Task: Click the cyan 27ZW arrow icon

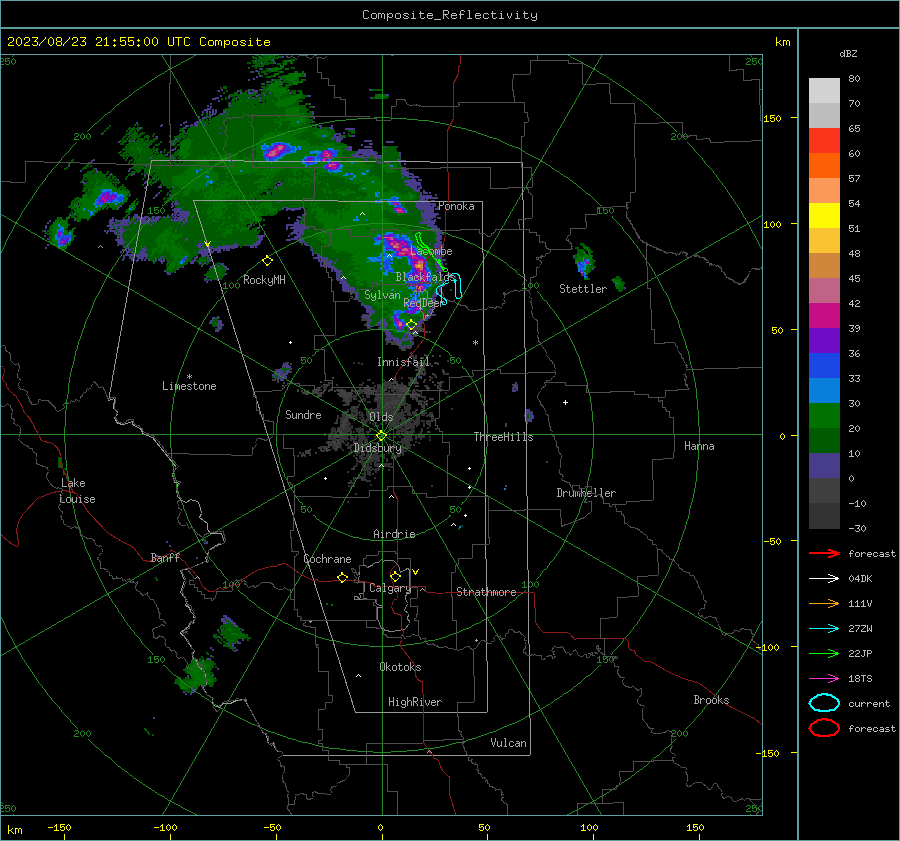Action: [824, 629]
